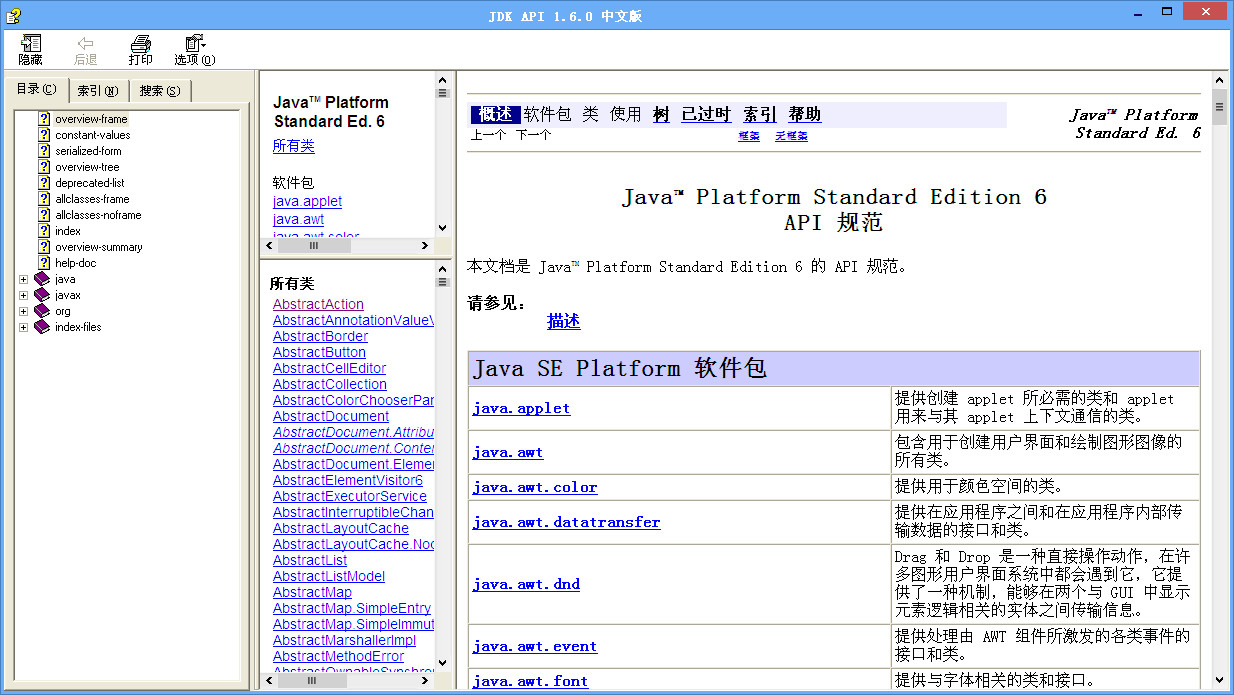Select the help-doc page icon
This screenshot has height=695, width=1234.
pyautogui.click(x=44, y=263)
